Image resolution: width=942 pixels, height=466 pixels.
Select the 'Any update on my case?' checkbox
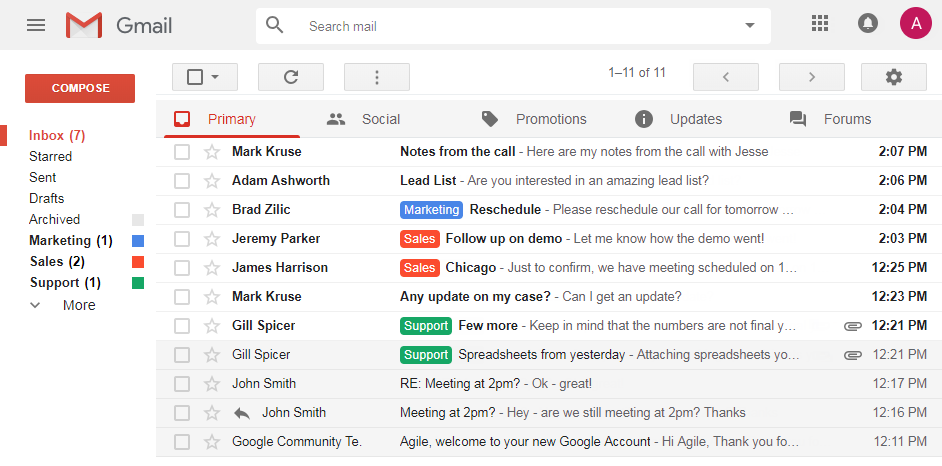pos(182,297)
